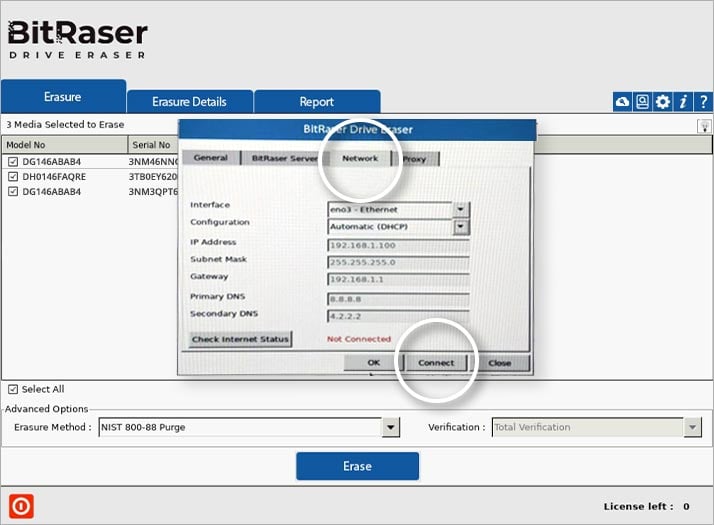Toggle the Select All checkbox
This screenshot has height=525, width=714.
click(x=13, y=389)
